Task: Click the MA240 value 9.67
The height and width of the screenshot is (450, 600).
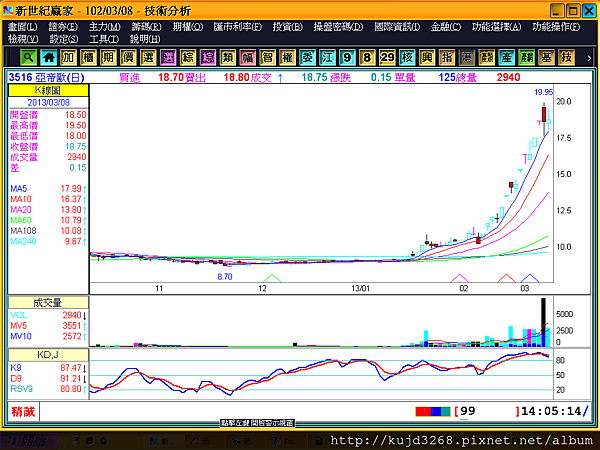Action: [x=73, y=241]
